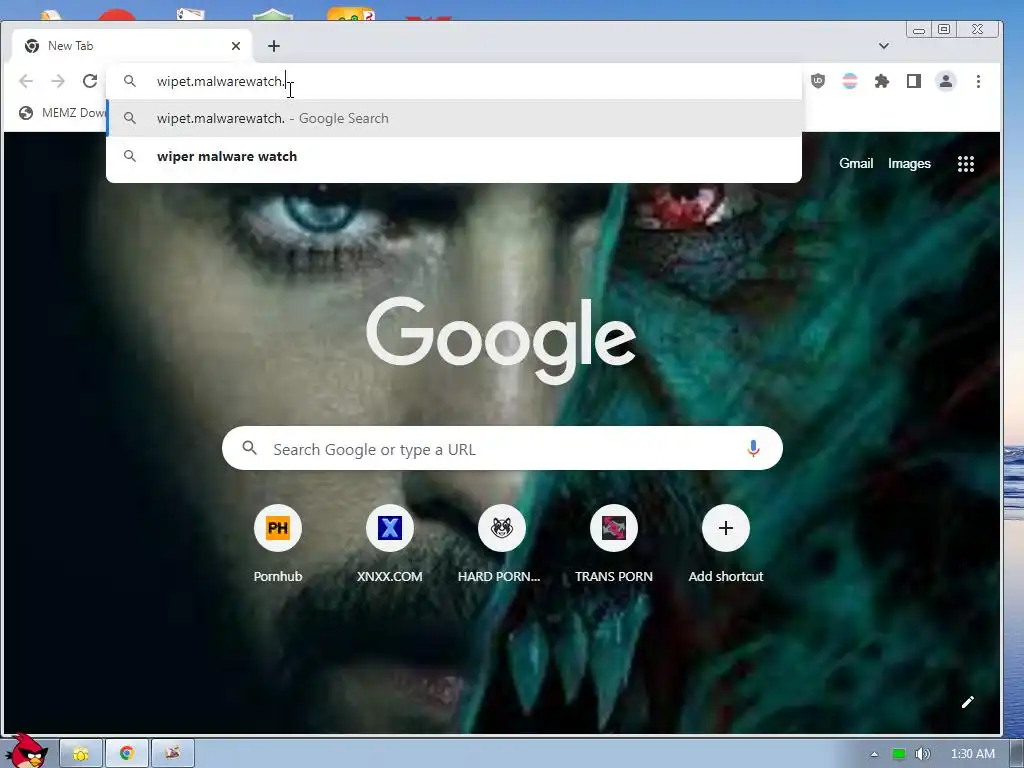Screen dimensions: 1024x768
Task: Switch to Chrome in the taskbar
Action: (127, 754)
